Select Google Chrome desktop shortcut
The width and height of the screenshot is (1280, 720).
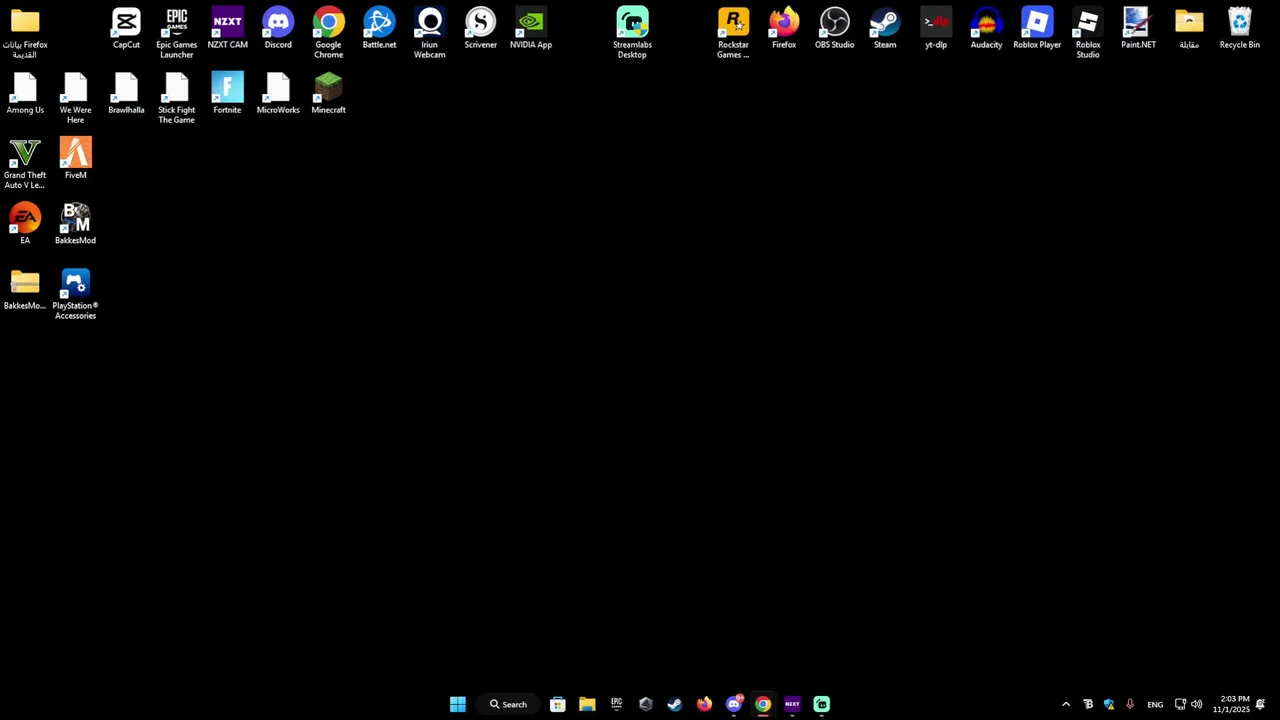pyautogui.click(x=328, y=33)
